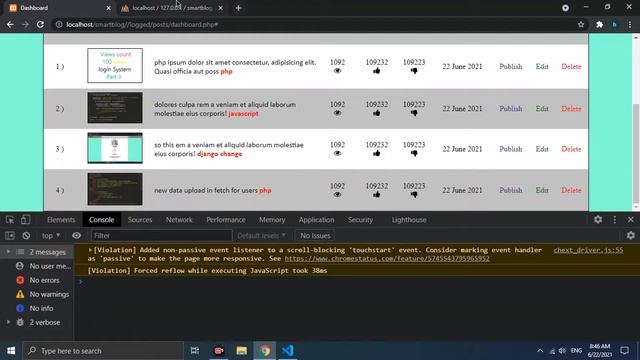Open File Explorer from the taskbar

[x=242, y=351]
